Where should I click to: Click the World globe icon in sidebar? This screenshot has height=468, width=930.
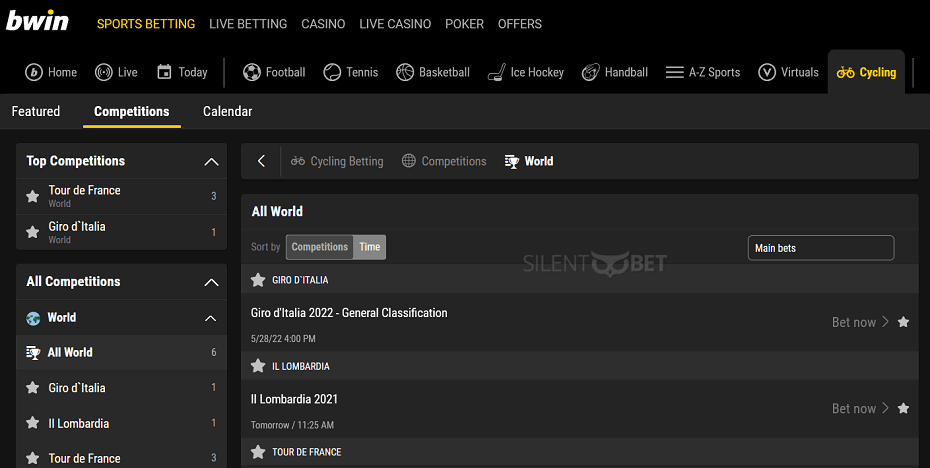point(33,318)
